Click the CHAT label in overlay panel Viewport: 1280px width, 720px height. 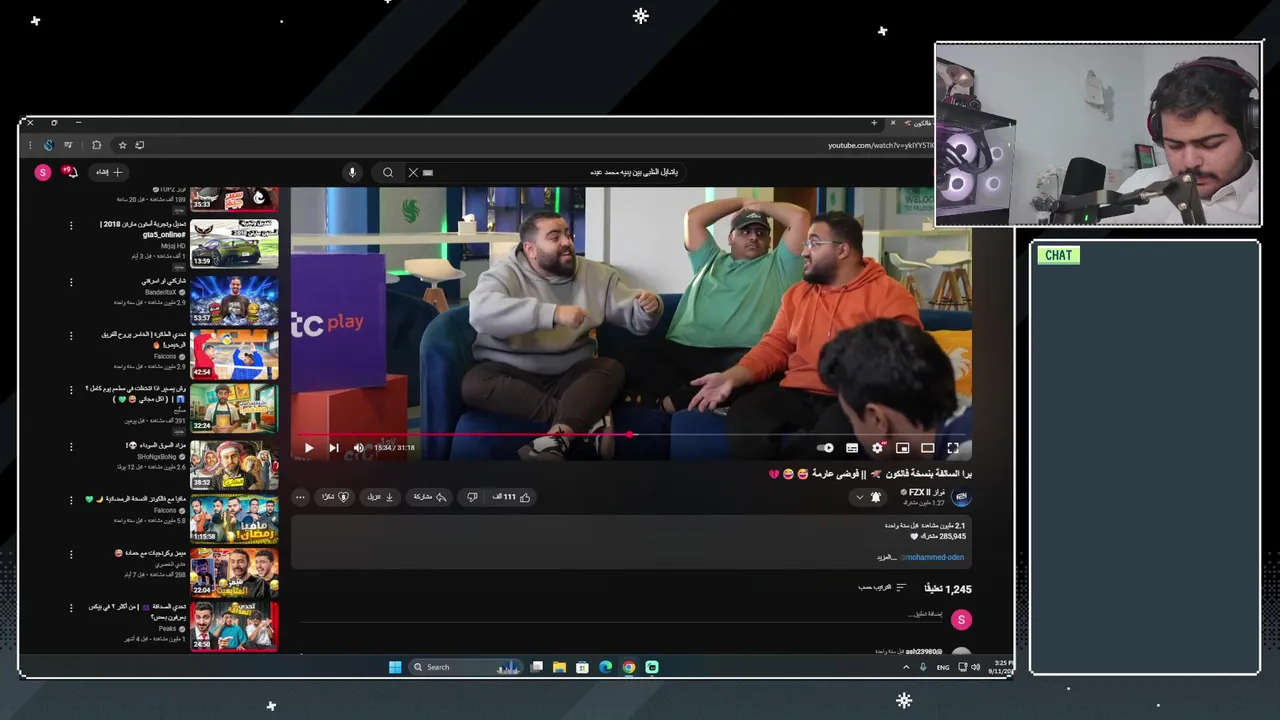1058,255
